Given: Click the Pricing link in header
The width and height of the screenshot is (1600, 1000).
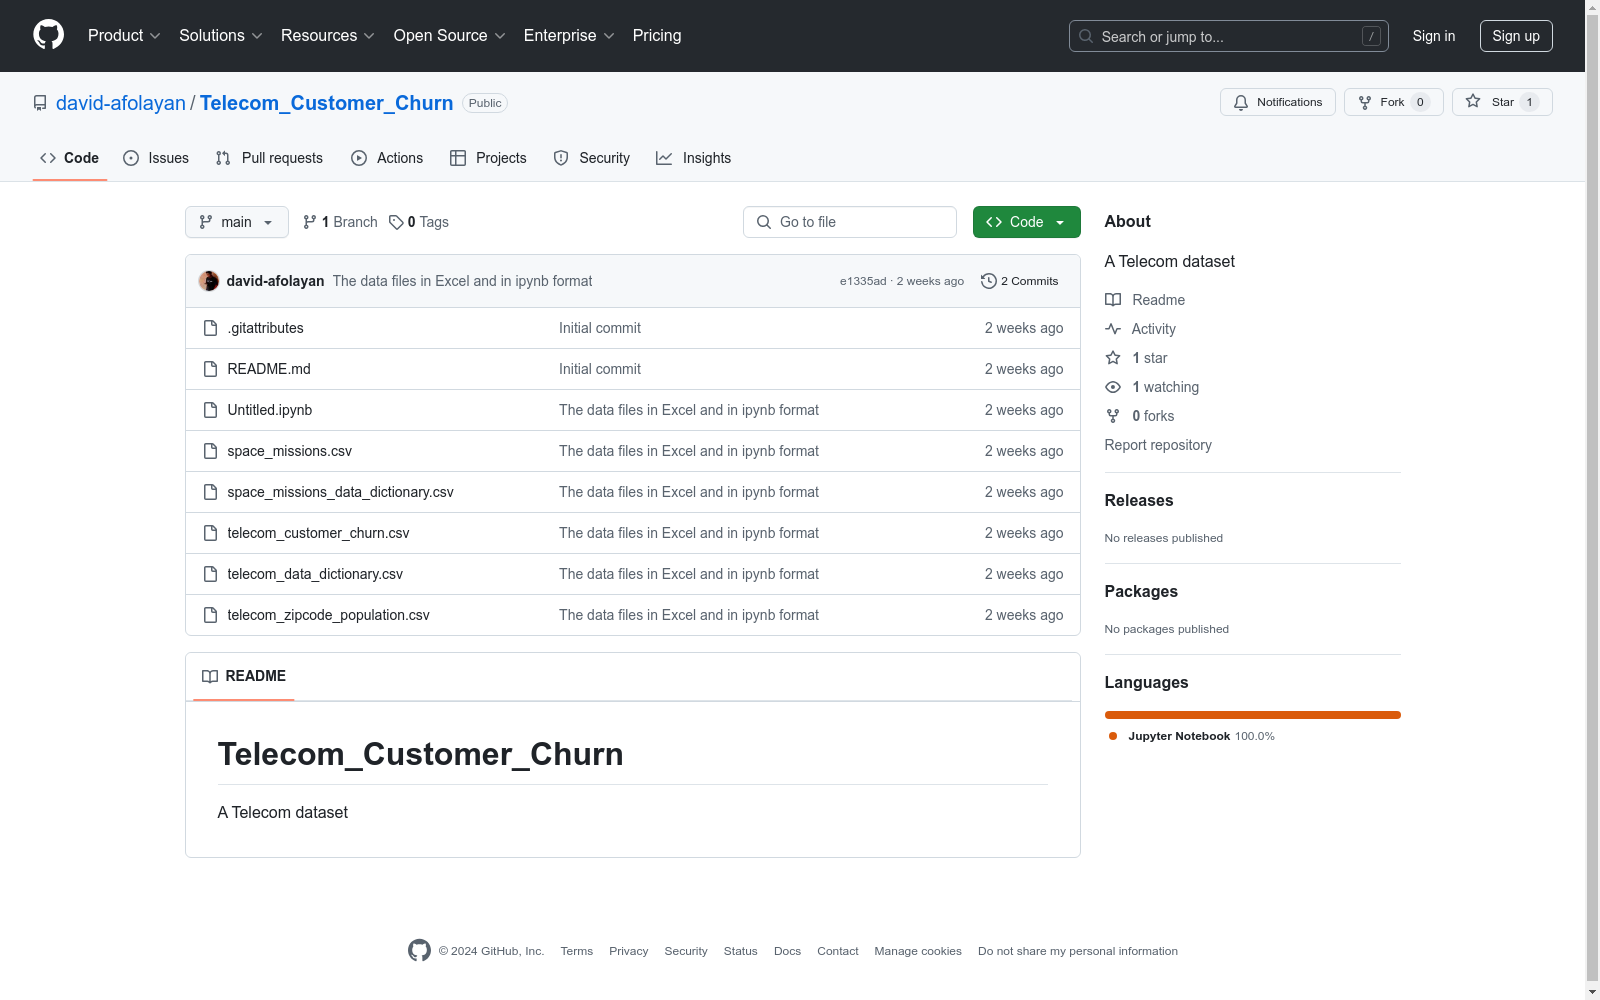Looking at the screenshot, I should point(657,36).
